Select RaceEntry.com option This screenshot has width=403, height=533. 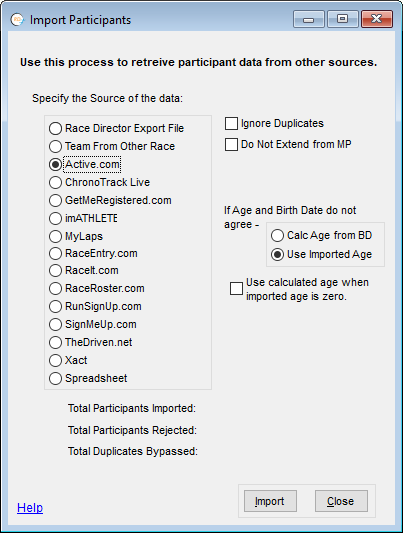click(x=93, y=253)
